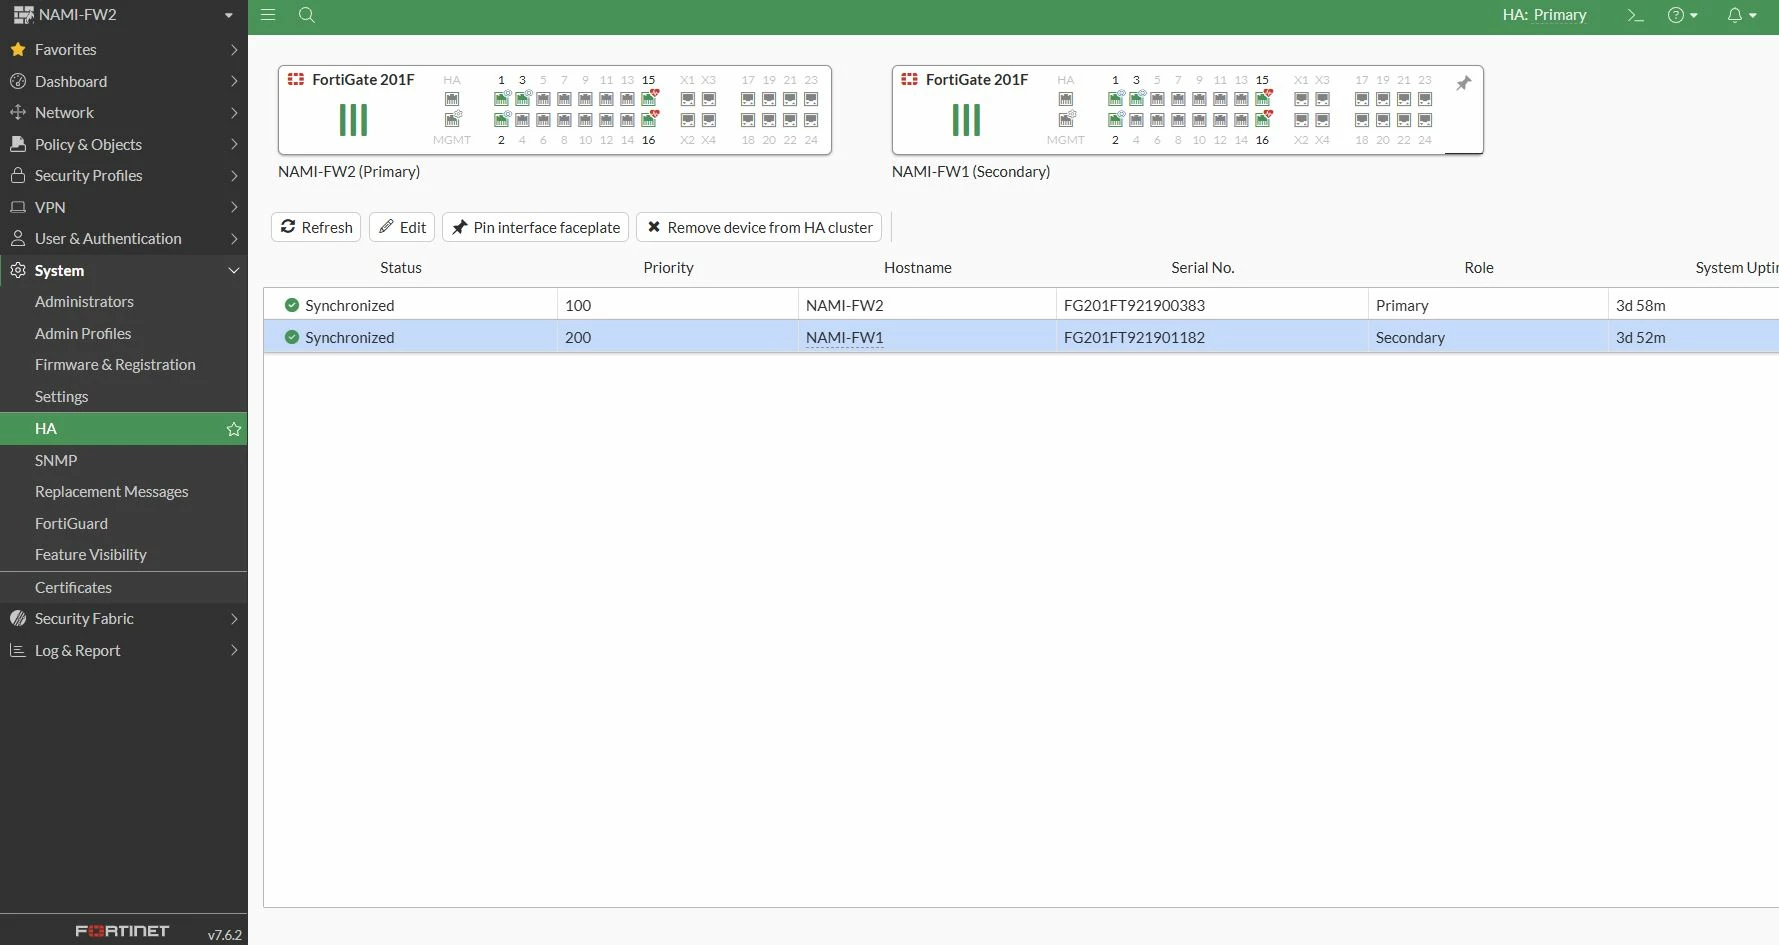Viewport: 1779px width, 945px height.
Task: Collapse the System menu
Action: point(124,271)
